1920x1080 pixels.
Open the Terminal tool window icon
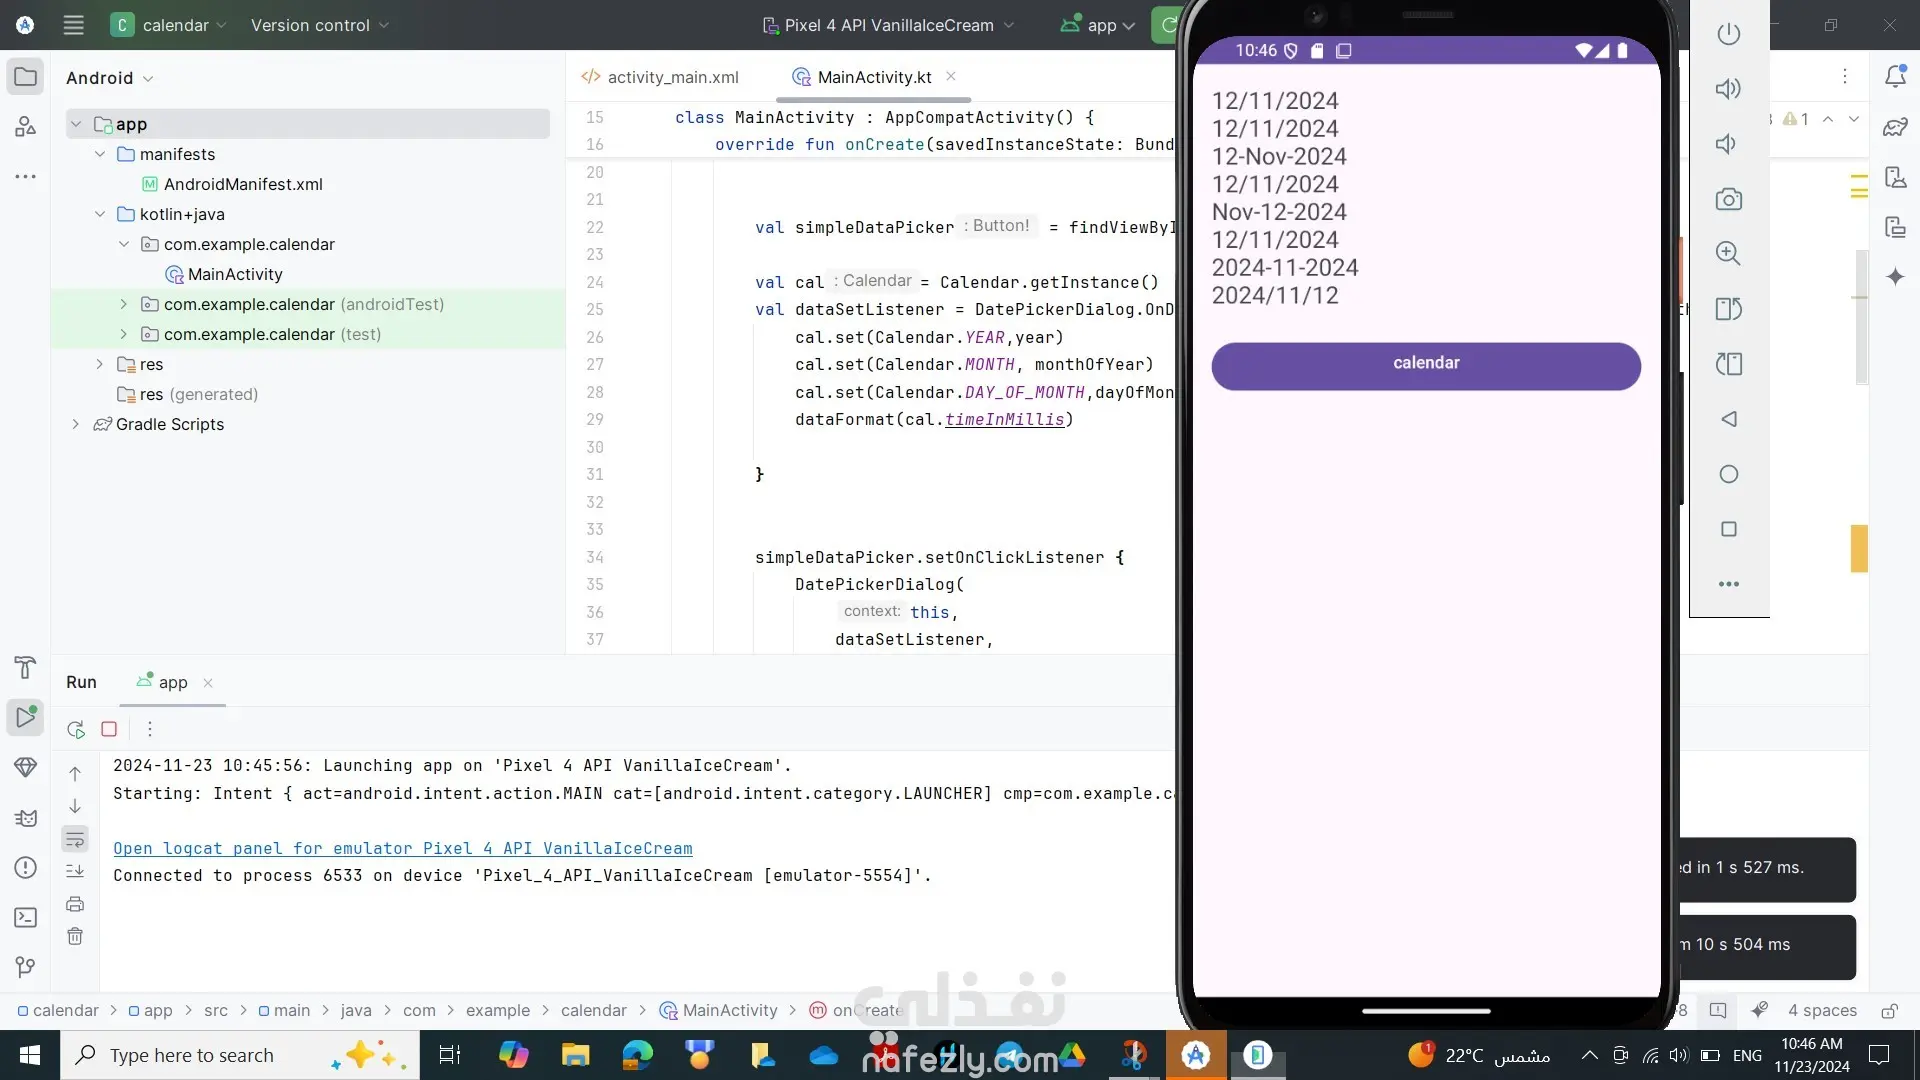(26, 917)
